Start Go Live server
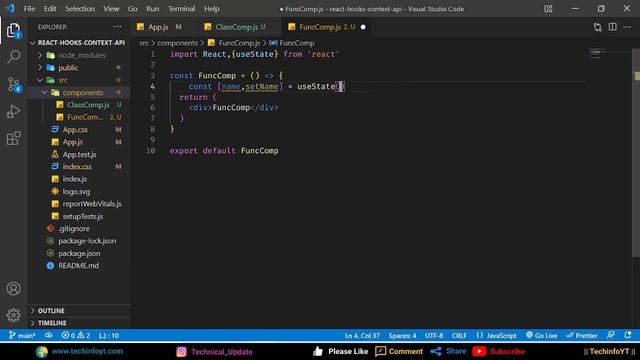Image resolution: width=640 pixels, height=360 pixels. pos(541,336)
